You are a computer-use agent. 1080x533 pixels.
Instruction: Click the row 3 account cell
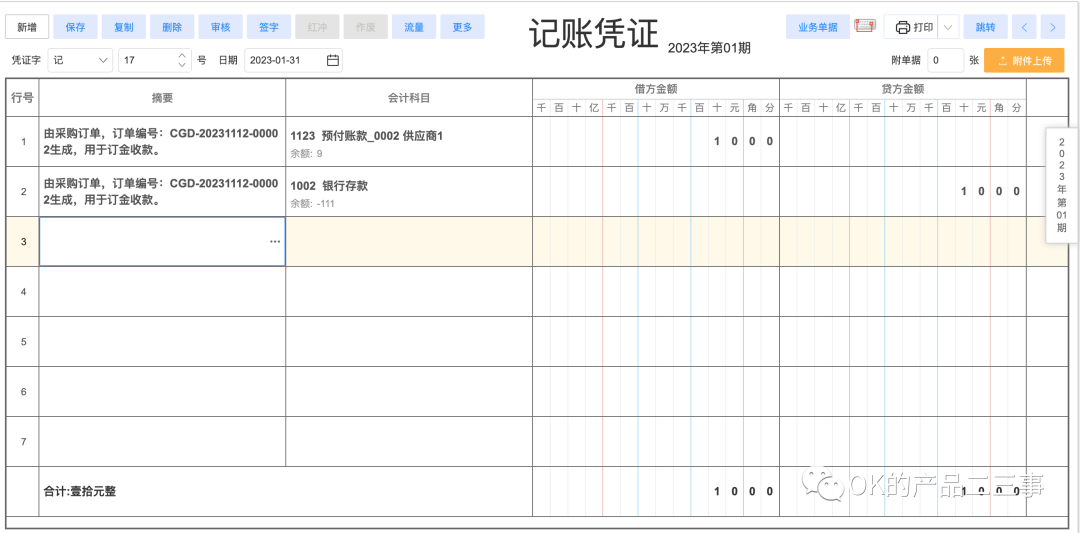(x=409, y=242)
